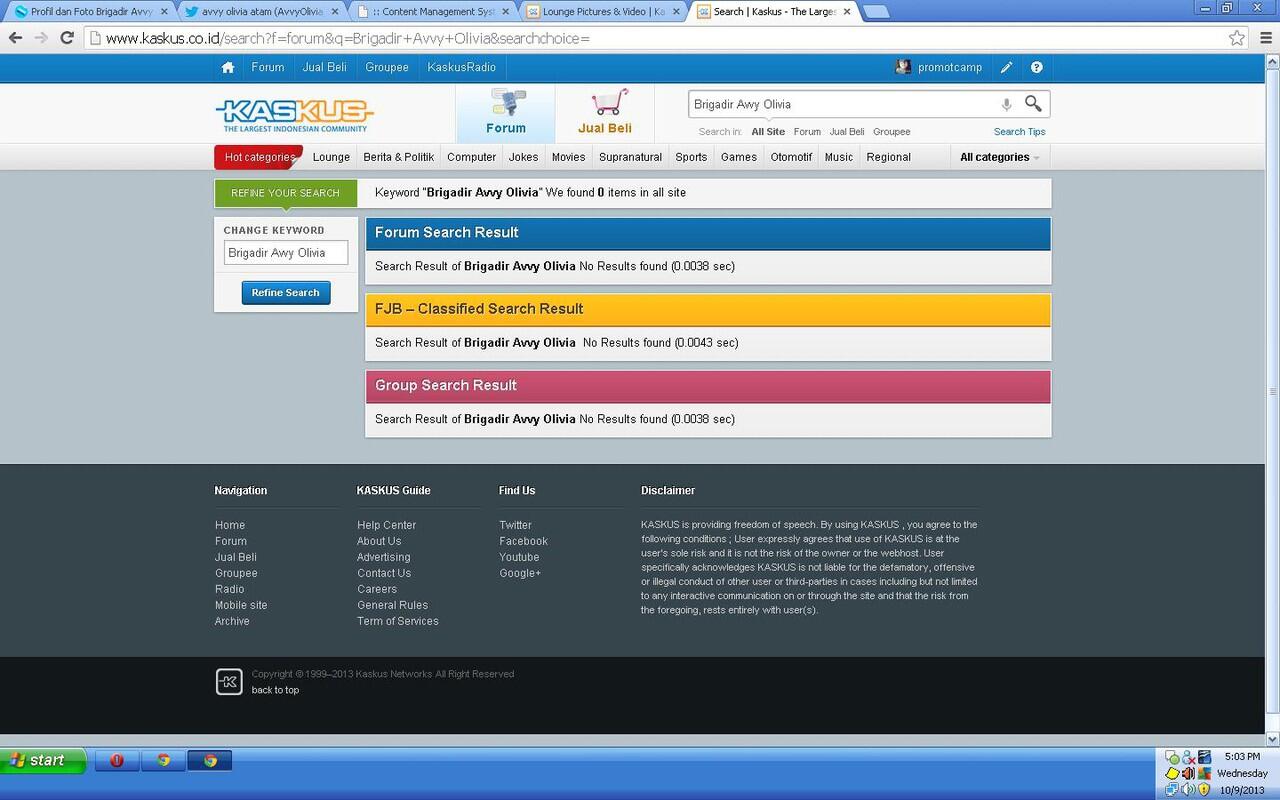Open the Computer category
The width and height of the screenshot is (1280, 800).
click(x=472, y=157)
